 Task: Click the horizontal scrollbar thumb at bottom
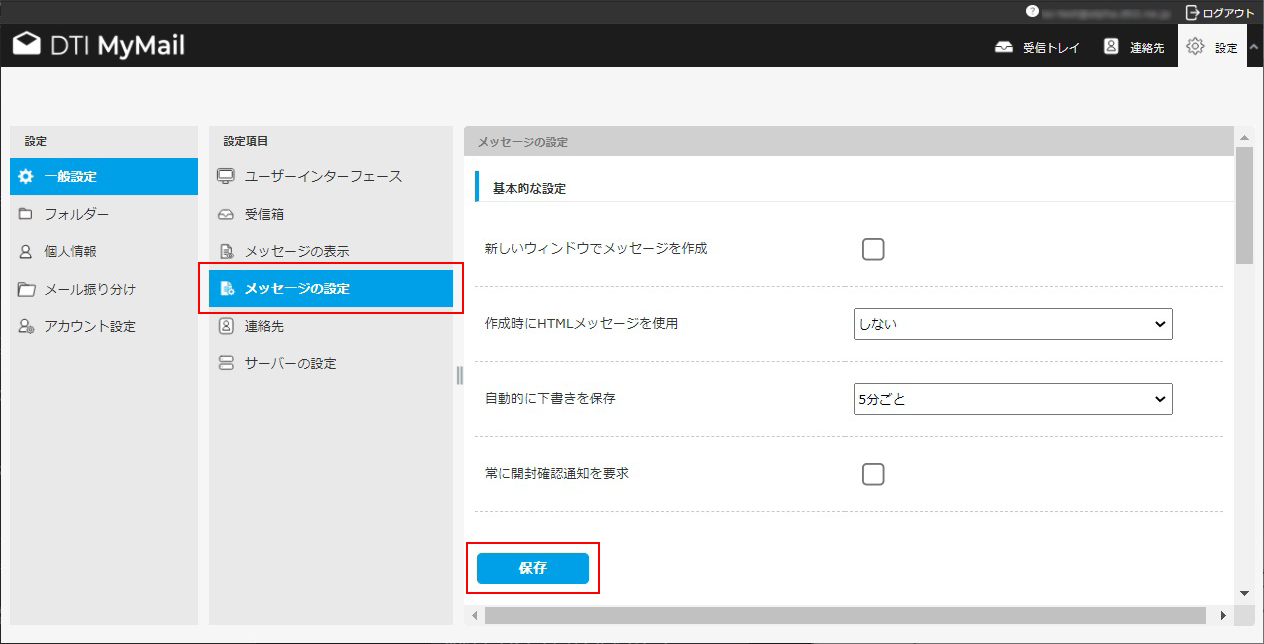pos(845,615)
